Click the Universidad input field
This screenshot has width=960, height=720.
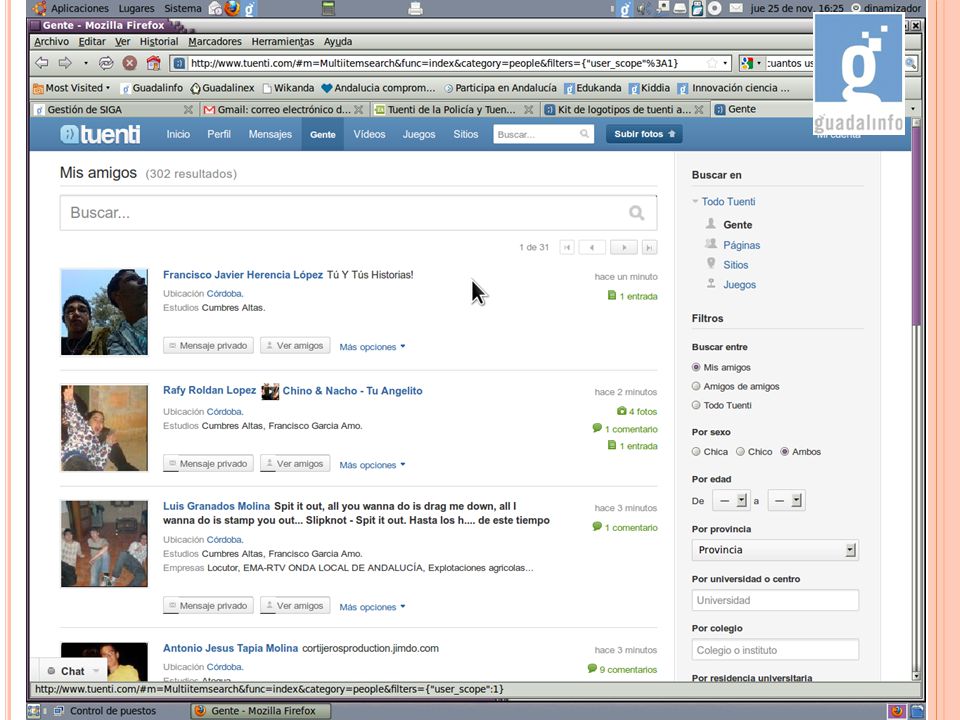pyautogui.click(x=775, y=600)
